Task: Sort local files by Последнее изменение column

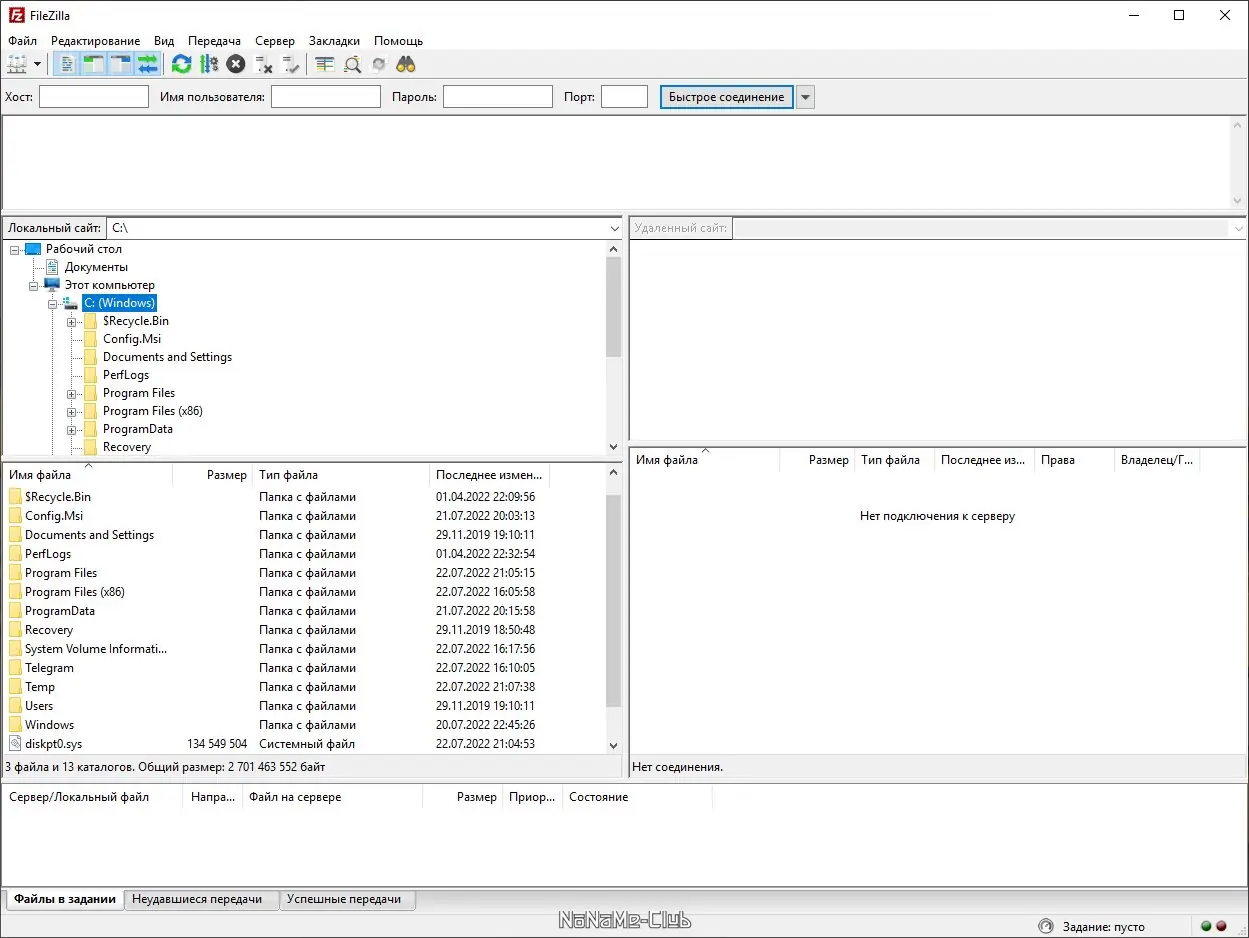Action: click(490, 475)
